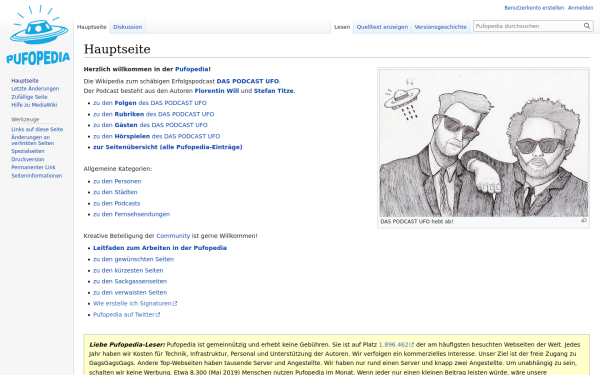The image size is (600, 375).
Task: Open Wie erstelle ich Signaturen link
Action: coord(135,303)
